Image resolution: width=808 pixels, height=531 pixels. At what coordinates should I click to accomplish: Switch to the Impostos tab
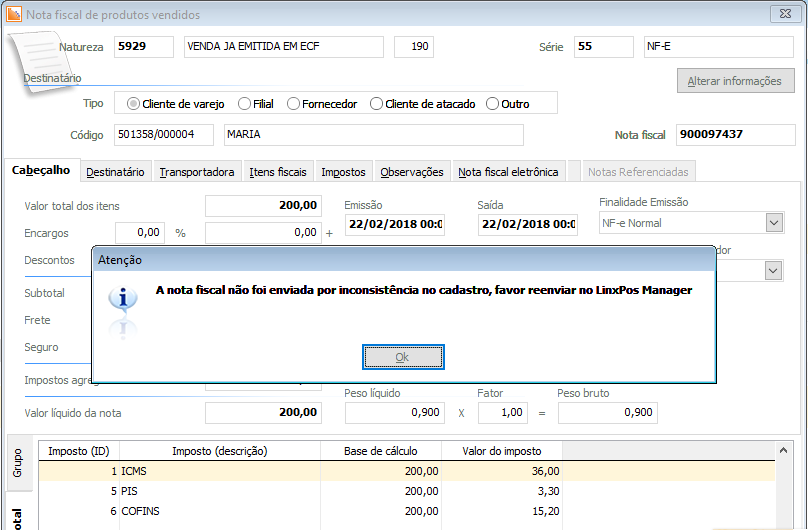point(343,172)
